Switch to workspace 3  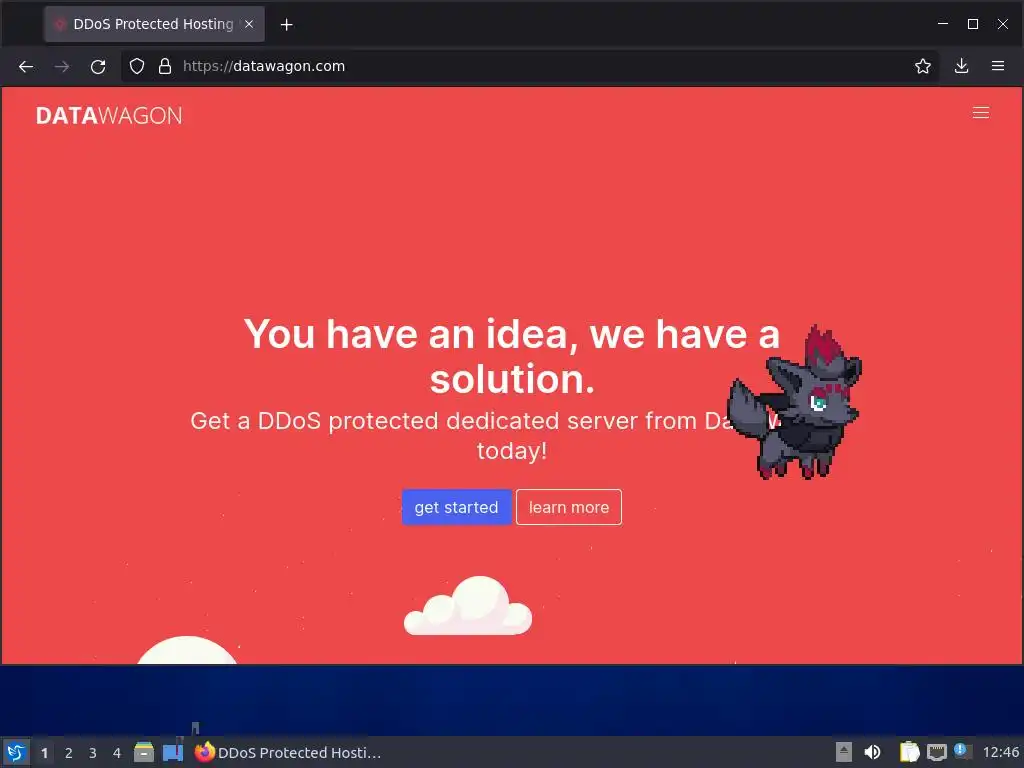click(x=93, y=753)
